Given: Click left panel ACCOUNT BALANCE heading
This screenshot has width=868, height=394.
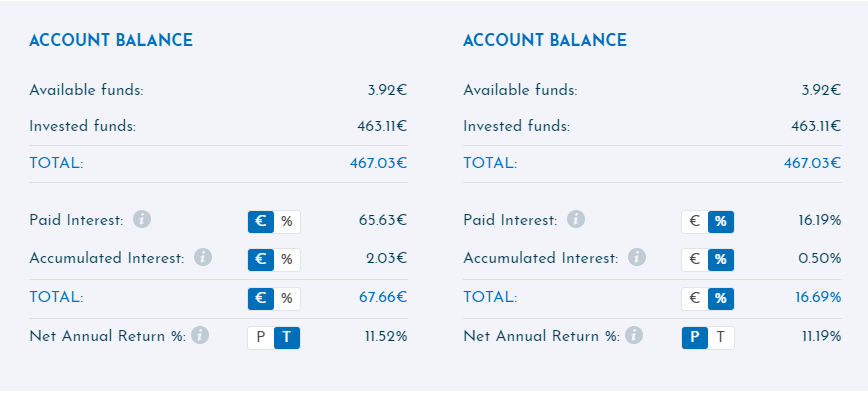Looking at the screenshot, I should (111, 40).
